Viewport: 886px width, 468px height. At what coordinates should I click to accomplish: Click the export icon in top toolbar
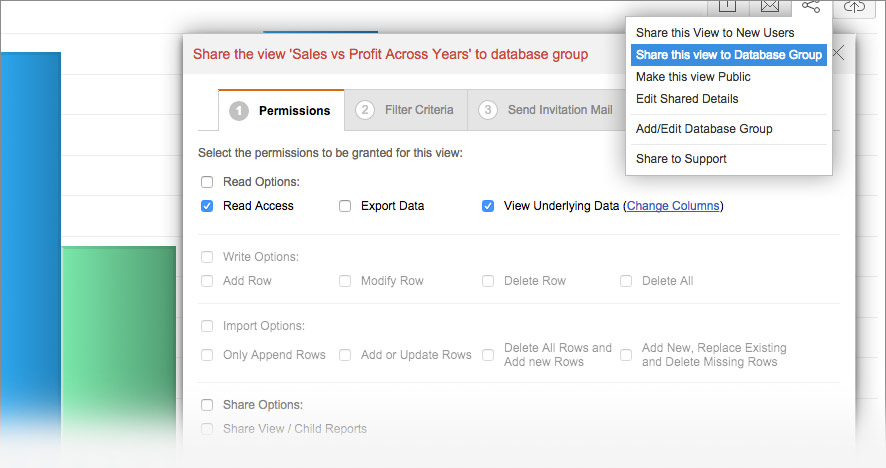(727, 7)
